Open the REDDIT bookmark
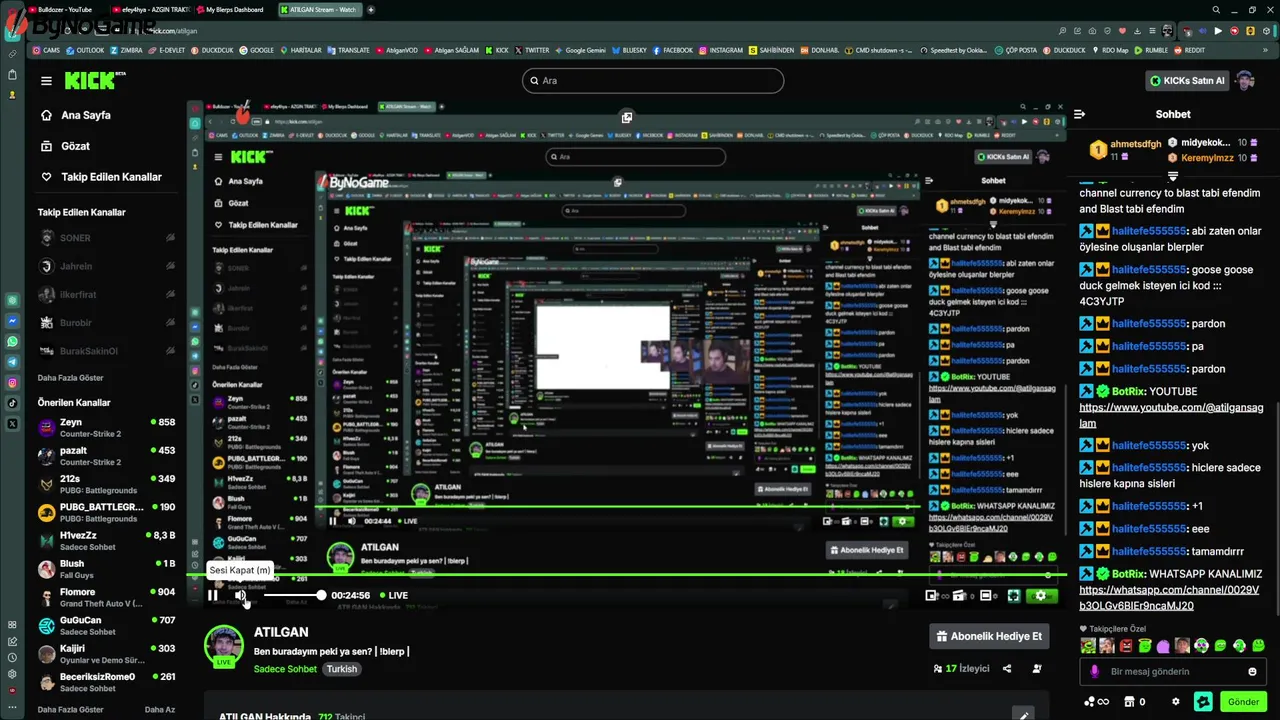This screenshot has height=720, width=1280. pos(1189,50)
